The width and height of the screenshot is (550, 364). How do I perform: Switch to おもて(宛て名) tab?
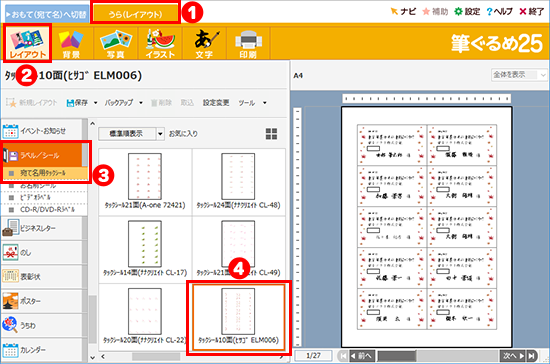click(x=47, y=14)
